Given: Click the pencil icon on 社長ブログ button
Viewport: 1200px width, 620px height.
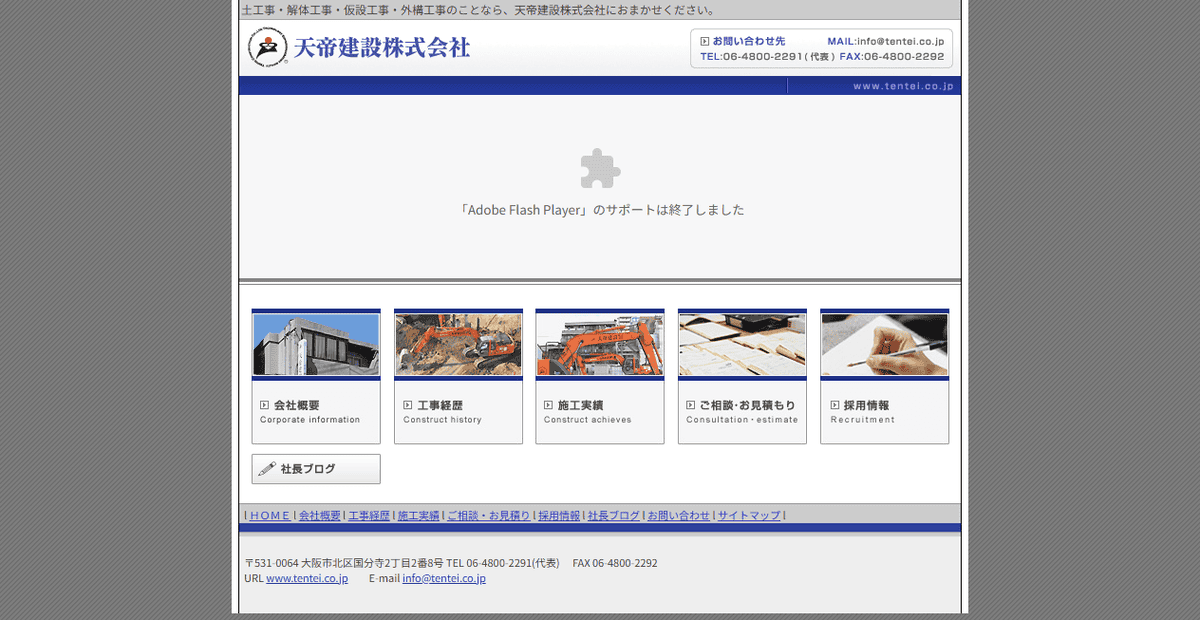Looking at the screenshot, I should point(265,468).
